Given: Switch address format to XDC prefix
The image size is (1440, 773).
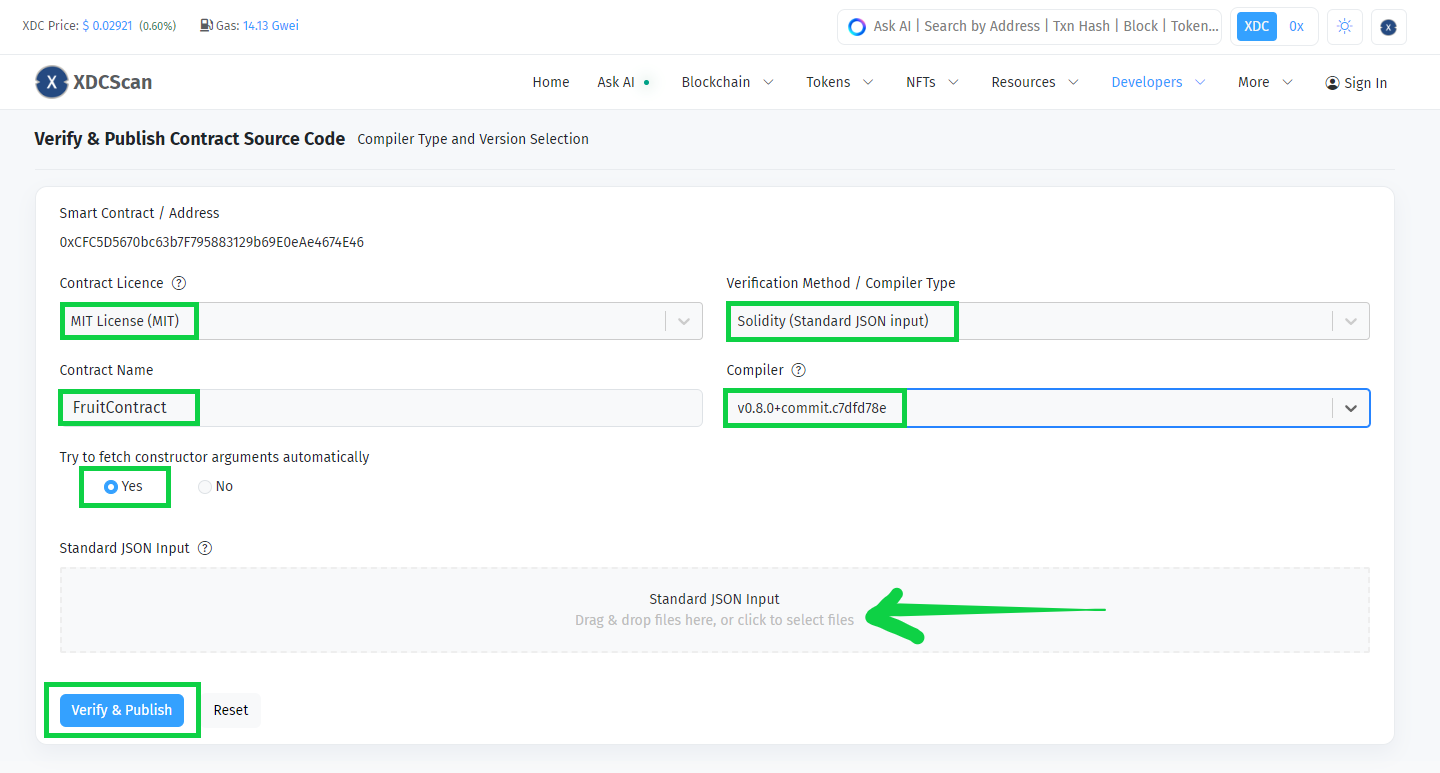Looking at the screenshot, I should [x=1257, y=27].
